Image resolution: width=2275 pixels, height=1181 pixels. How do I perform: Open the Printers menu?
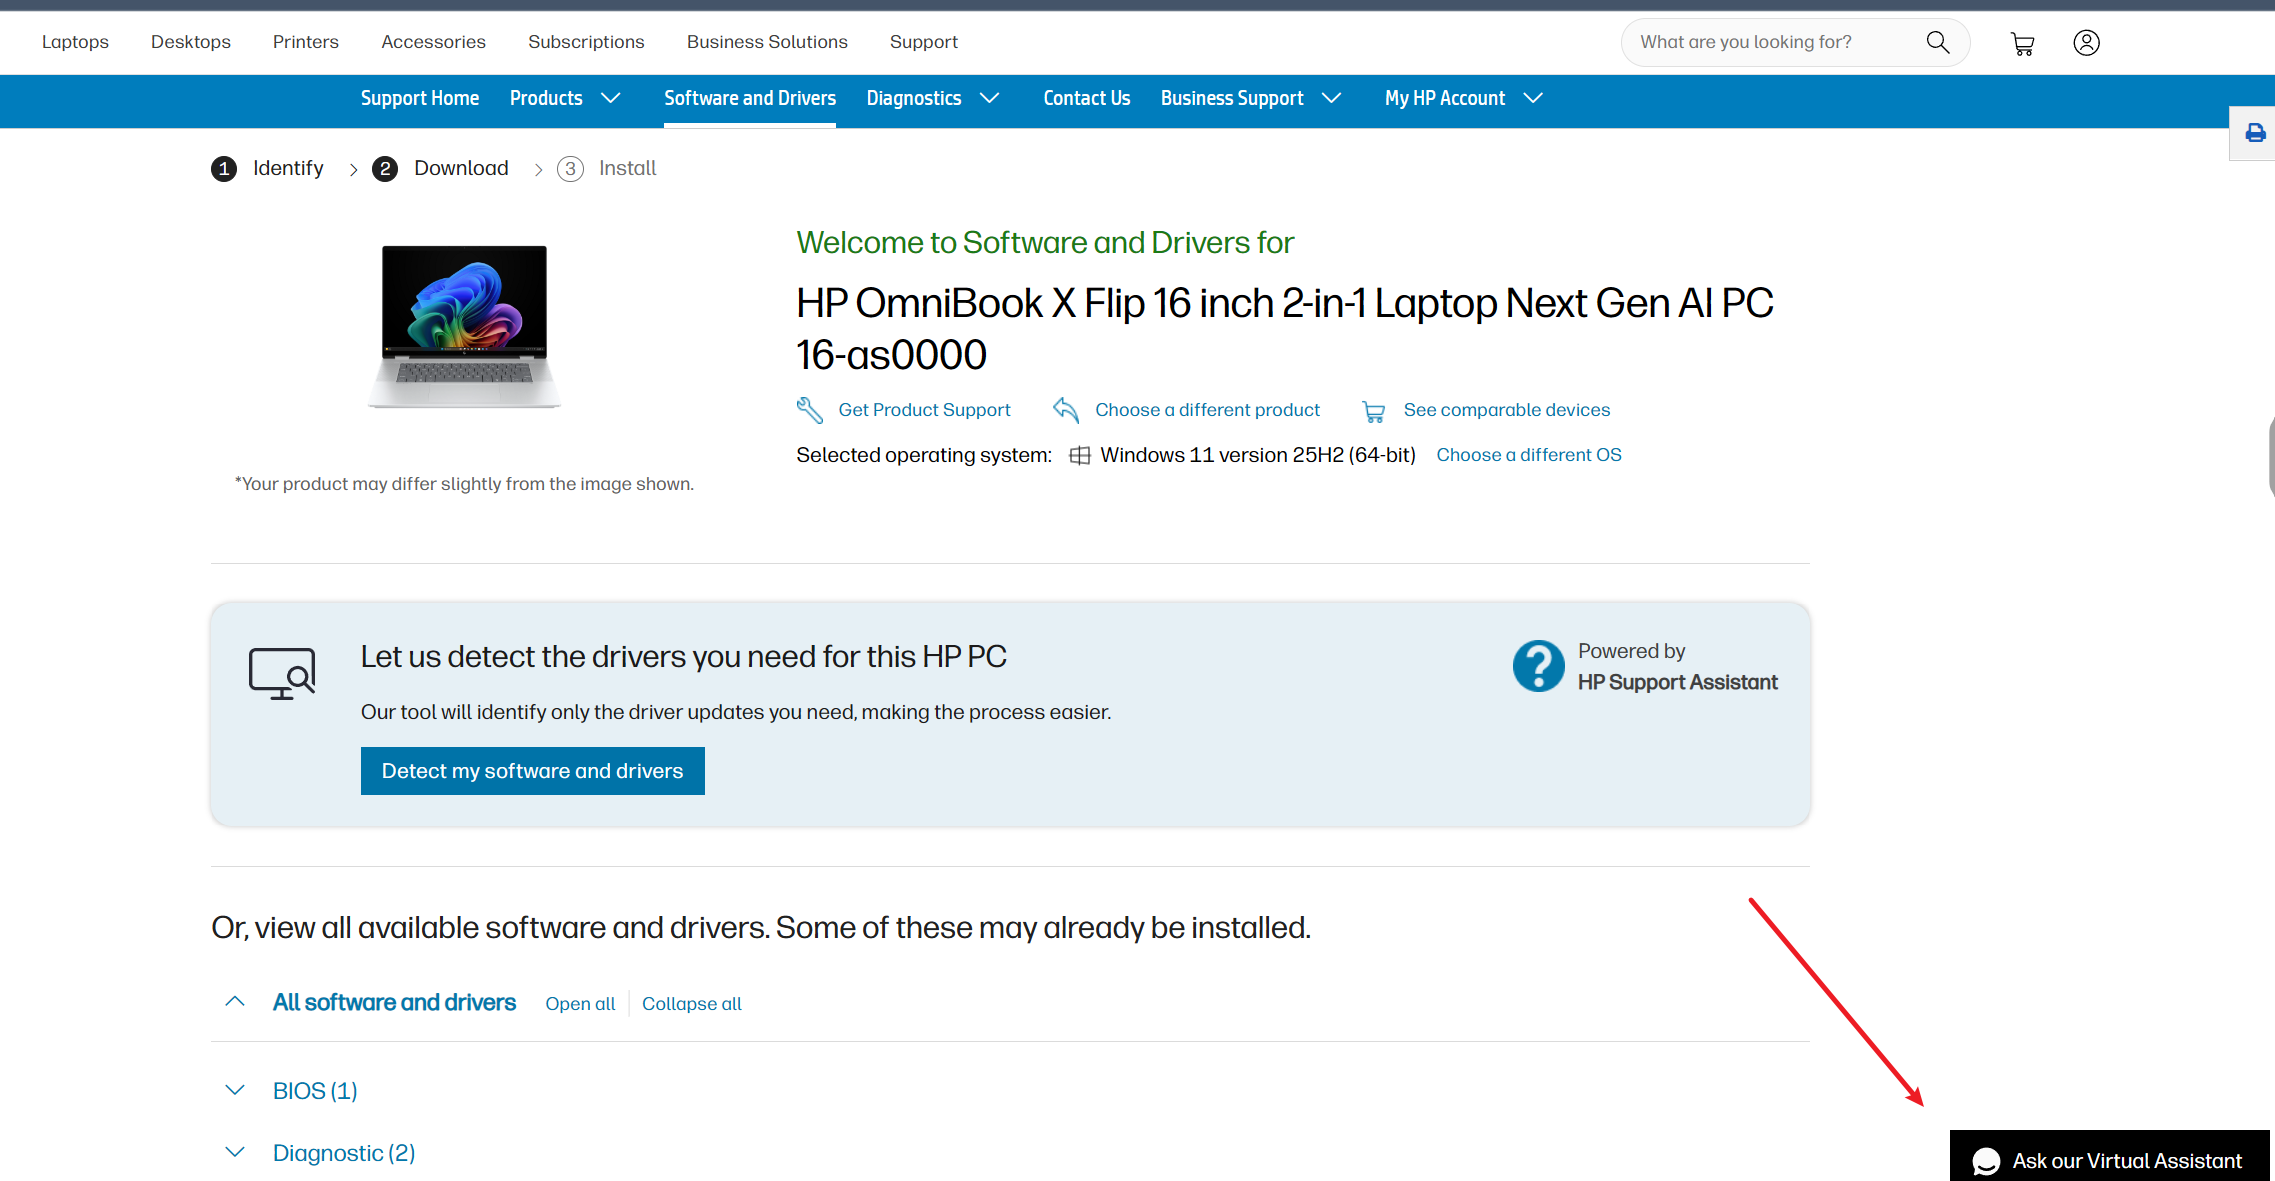306,42
